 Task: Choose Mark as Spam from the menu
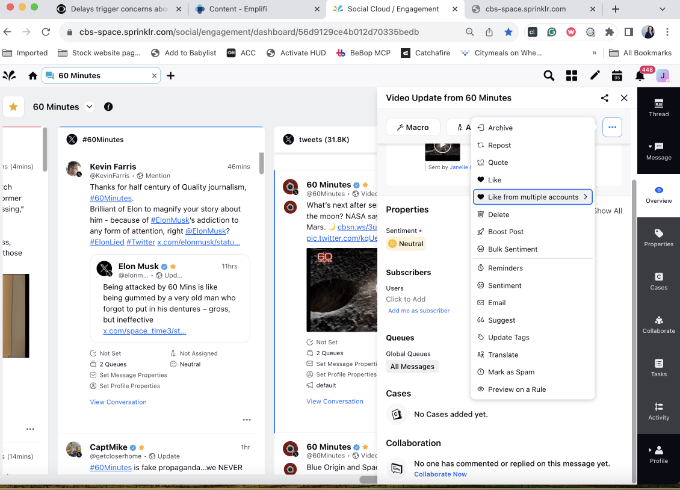coord(533,372)
